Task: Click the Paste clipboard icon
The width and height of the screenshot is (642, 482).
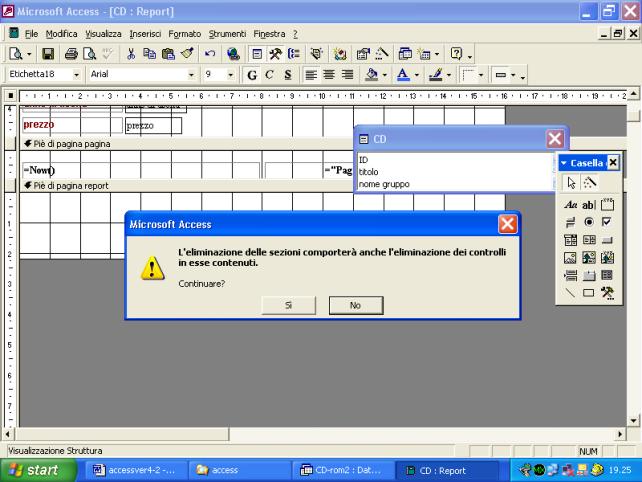Action: [x=168, y=54]
